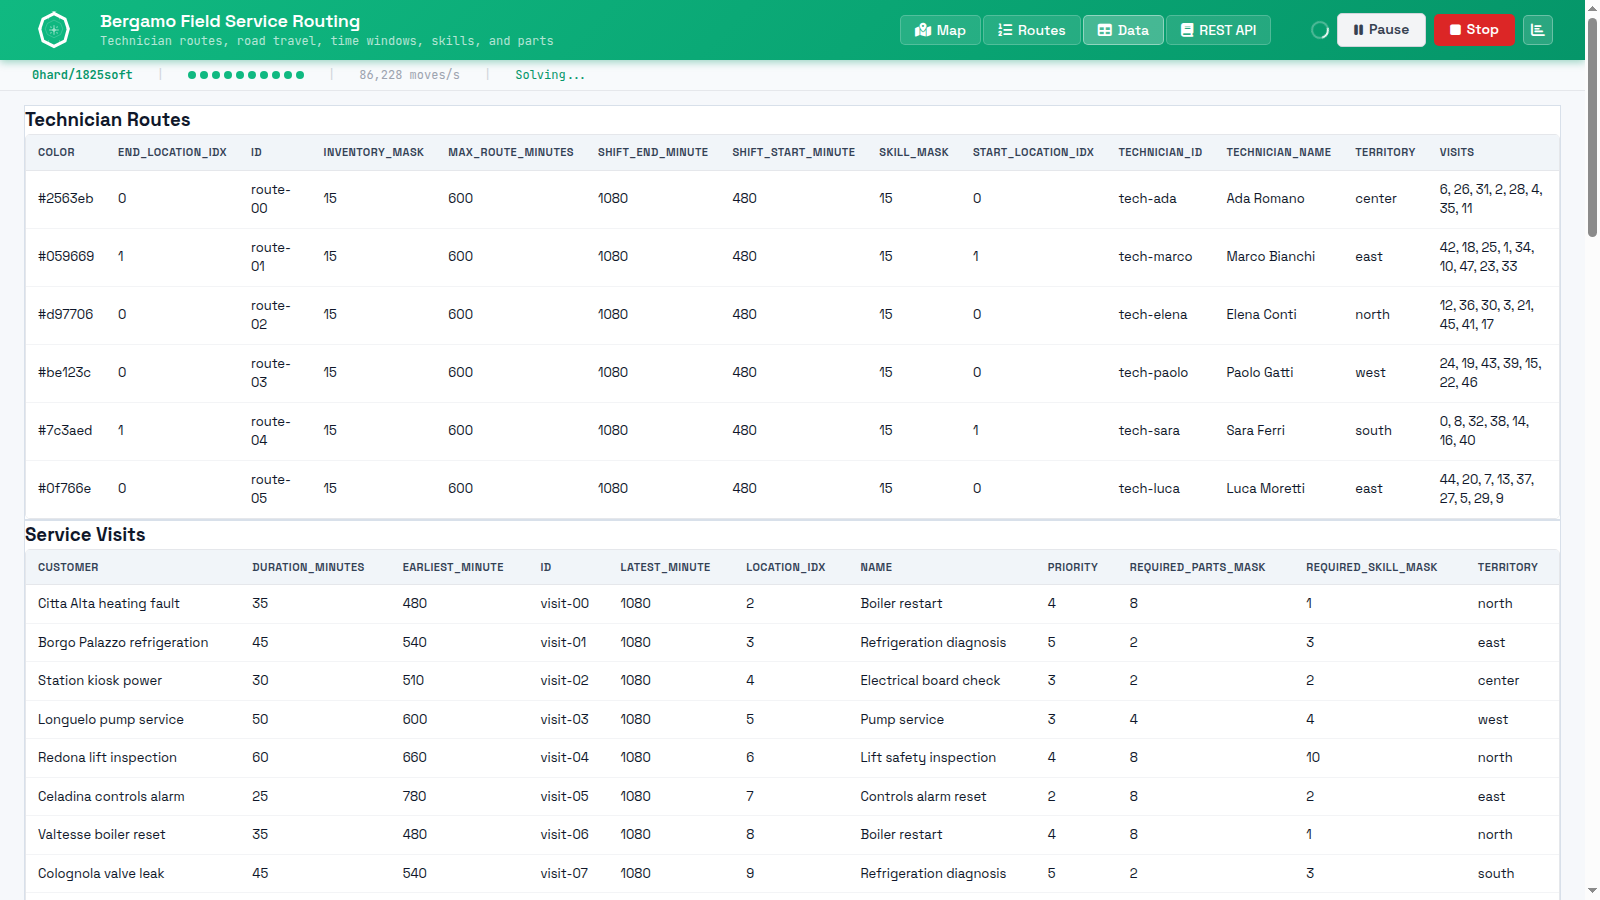Click the PRIORITY column header
1600x900 pixels.
pyautogui.click(x=1072, y=568)
